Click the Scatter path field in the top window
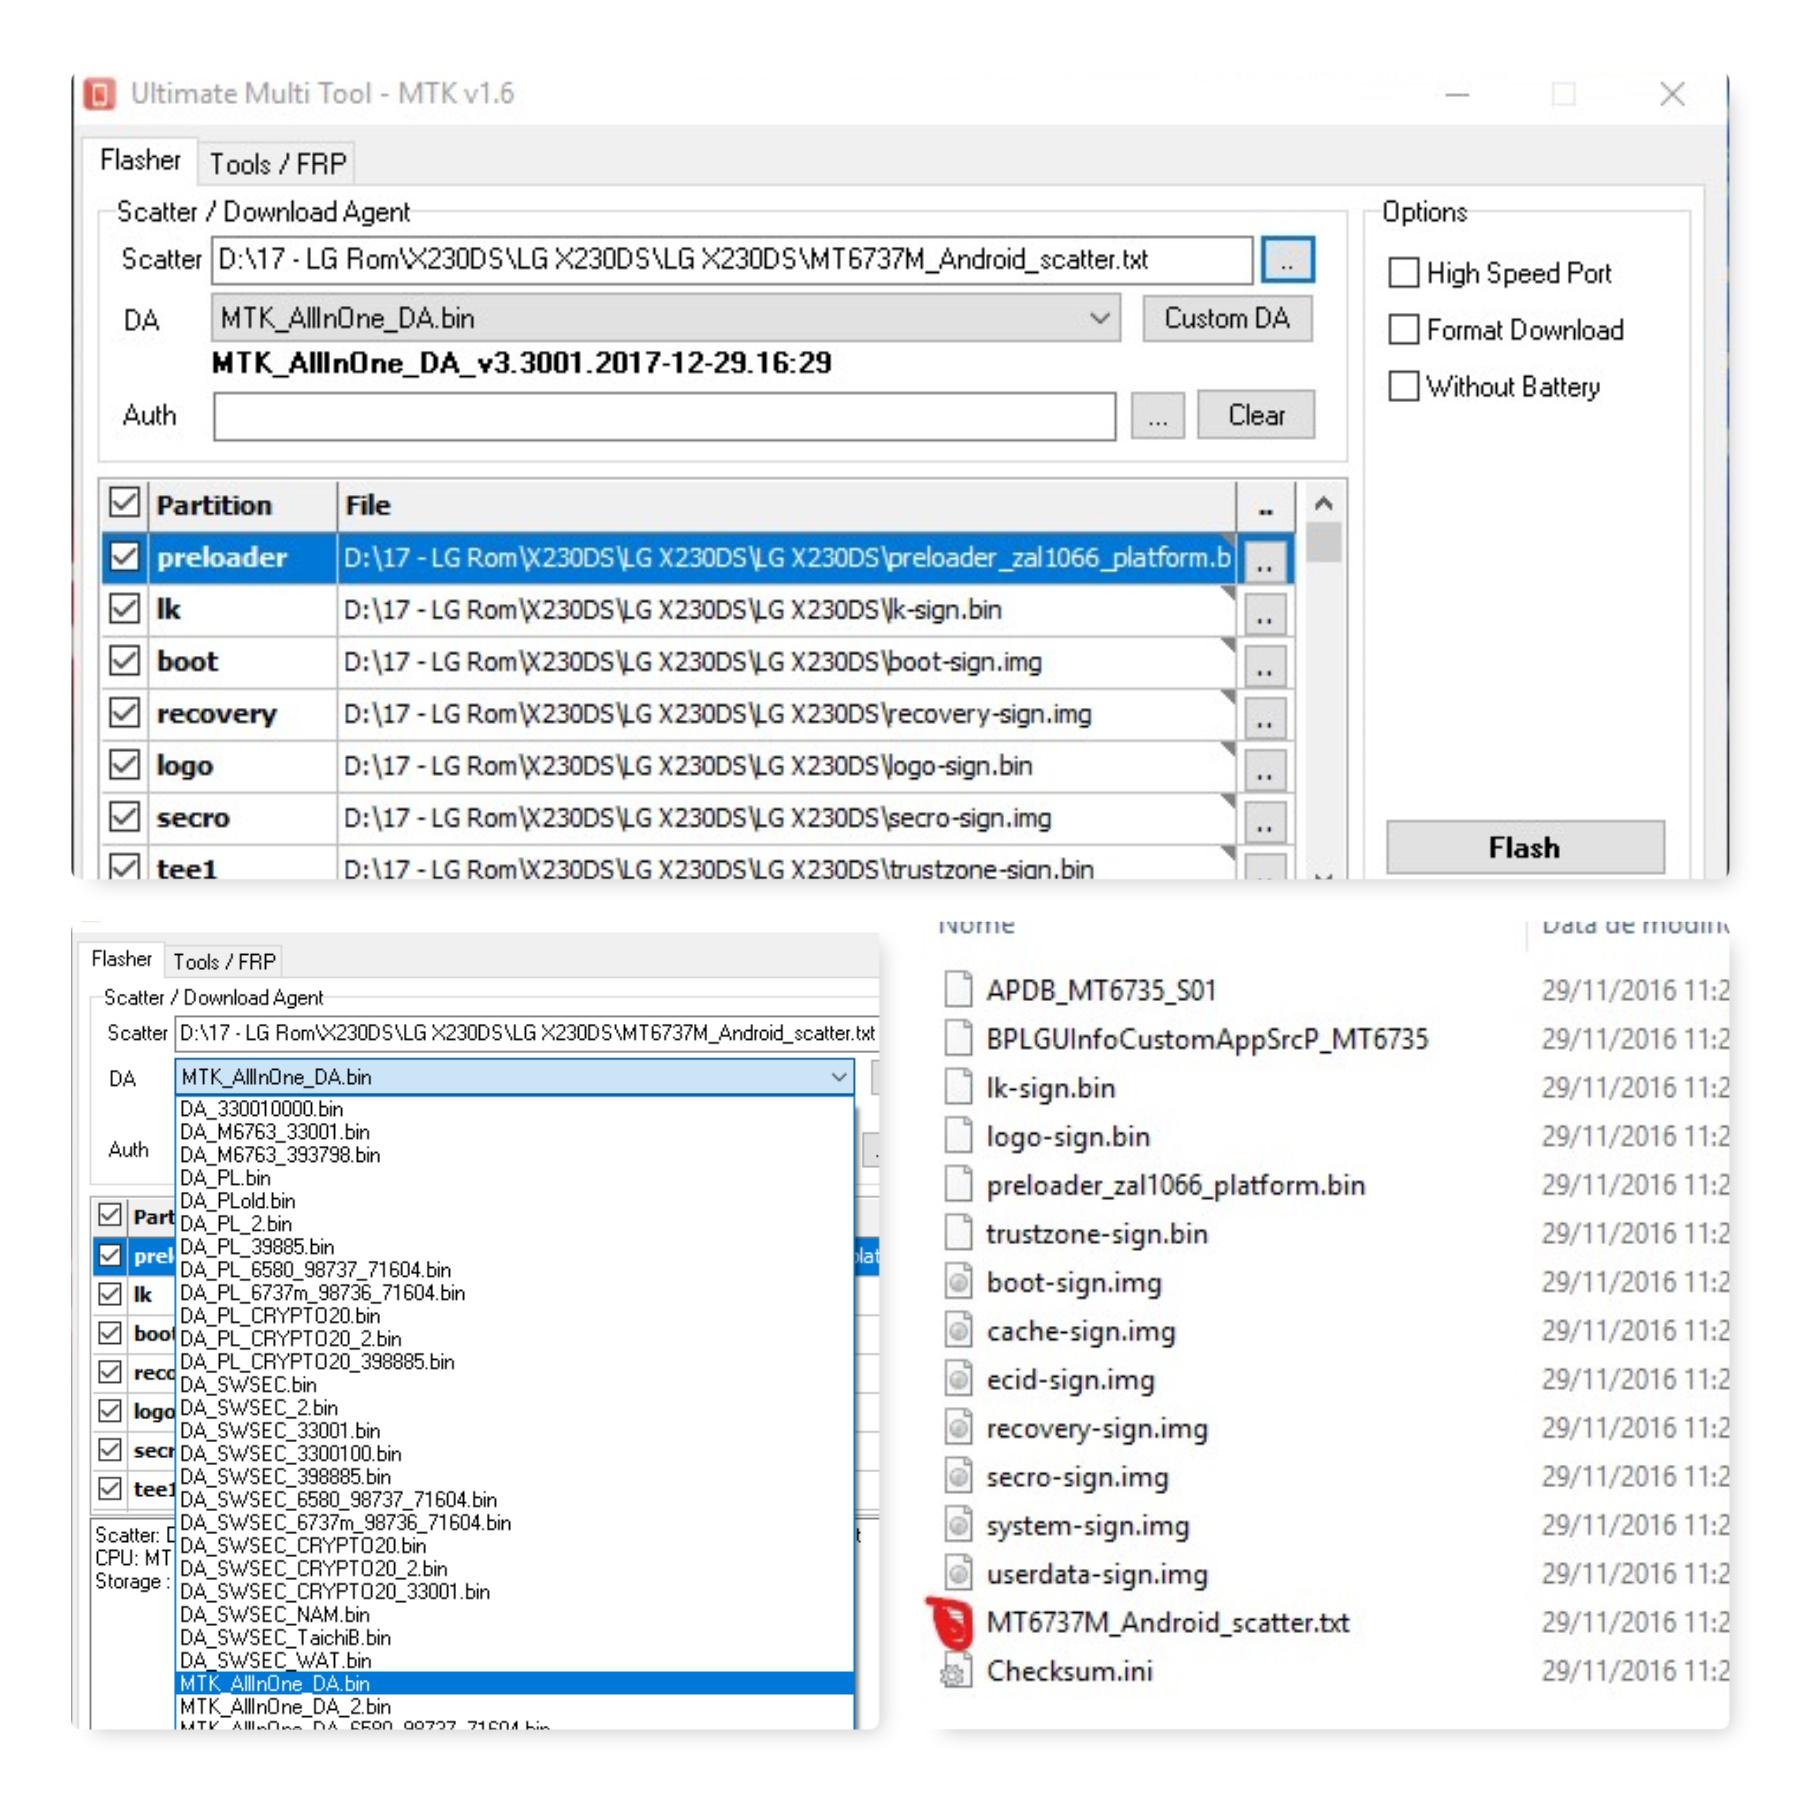 [x=732, y=260]
